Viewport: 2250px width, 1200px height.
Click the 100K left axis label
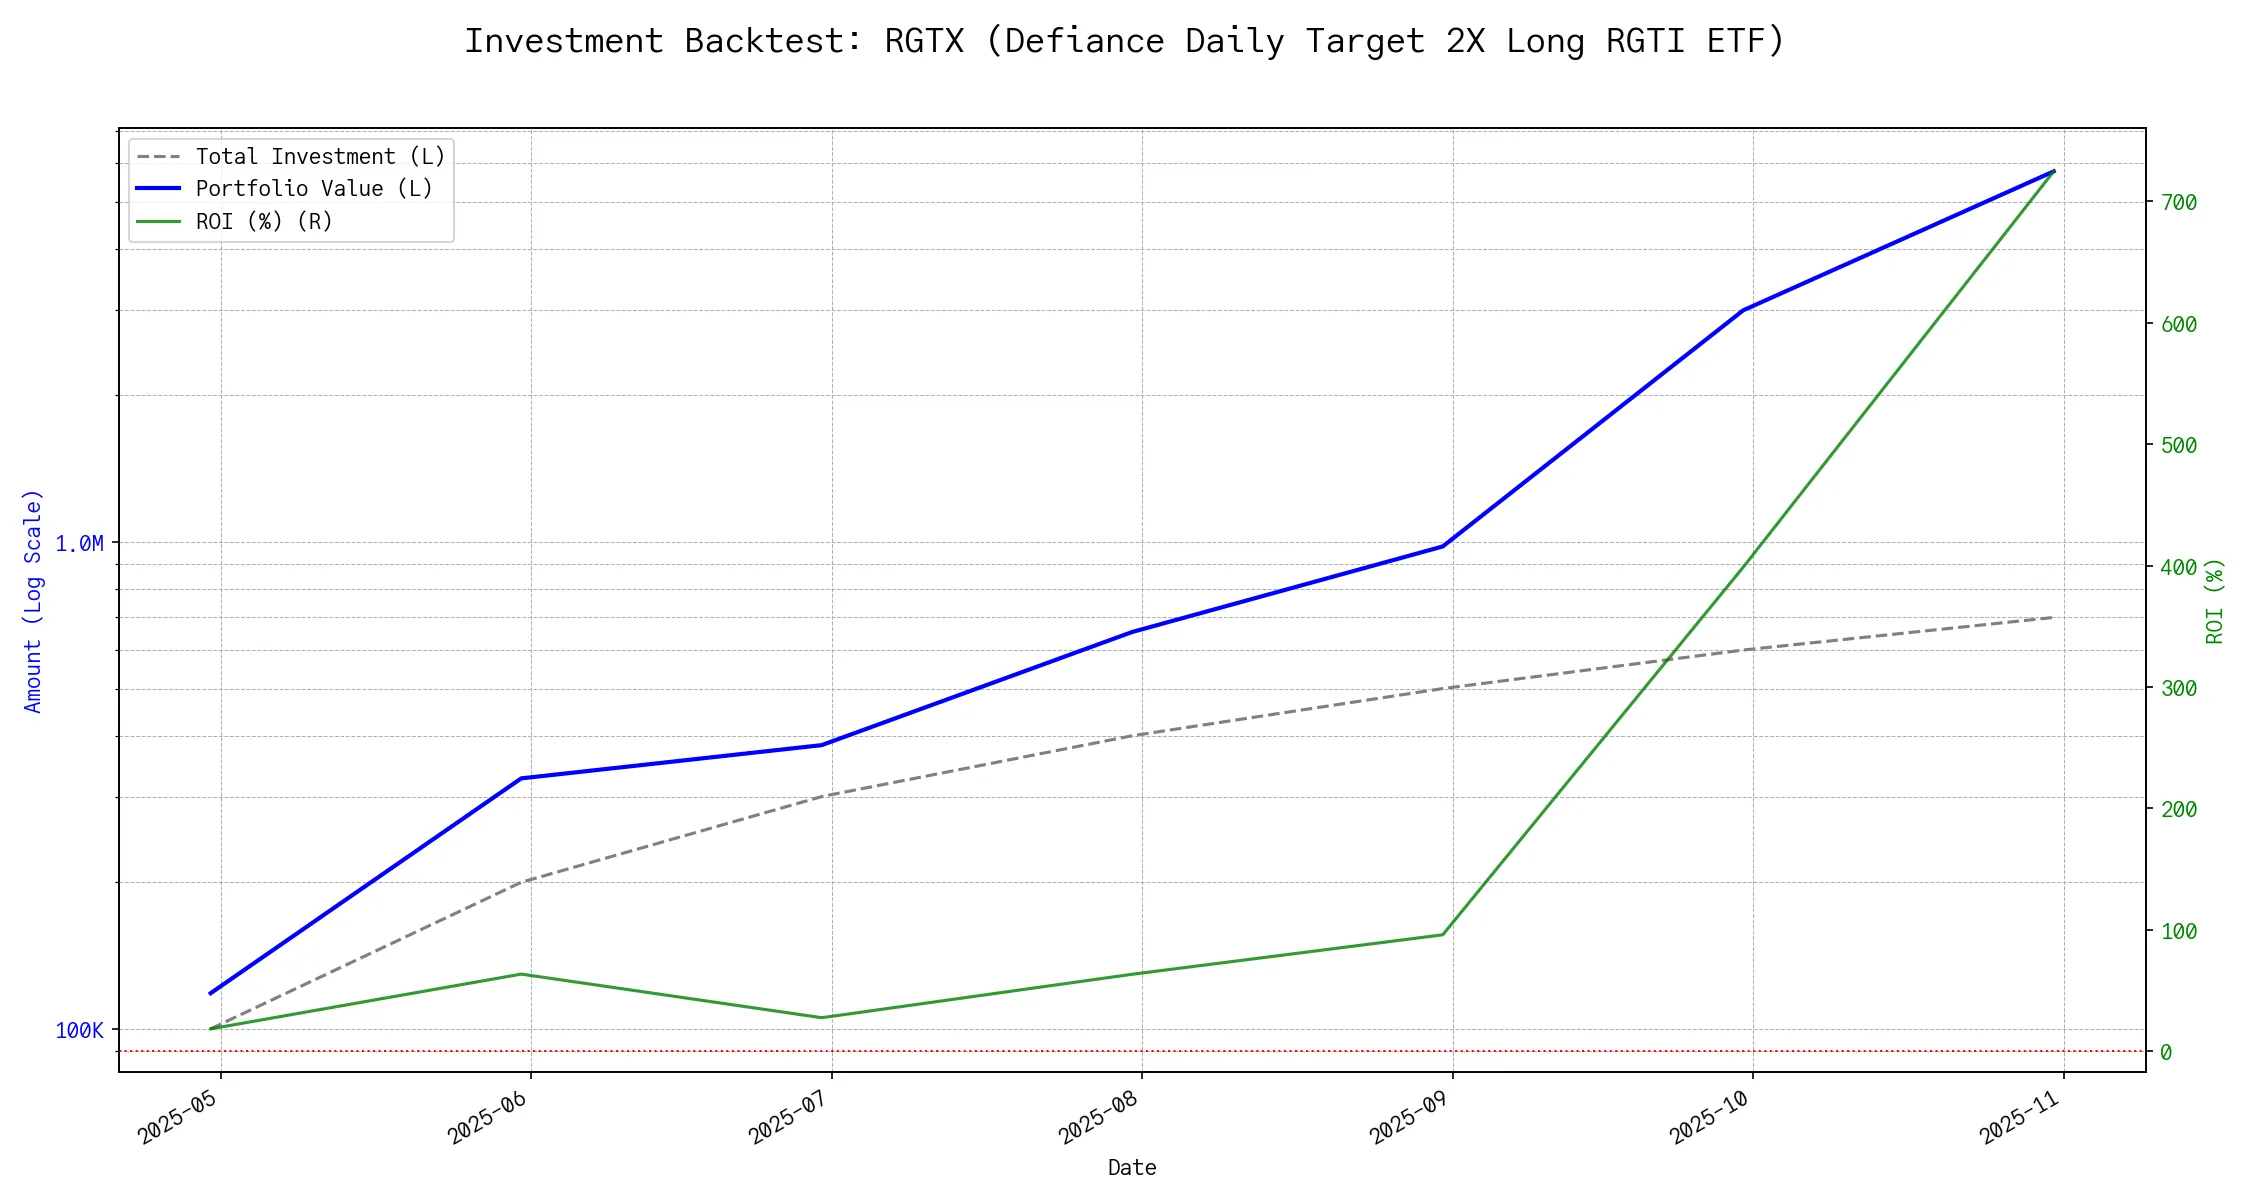(79, 1031)
